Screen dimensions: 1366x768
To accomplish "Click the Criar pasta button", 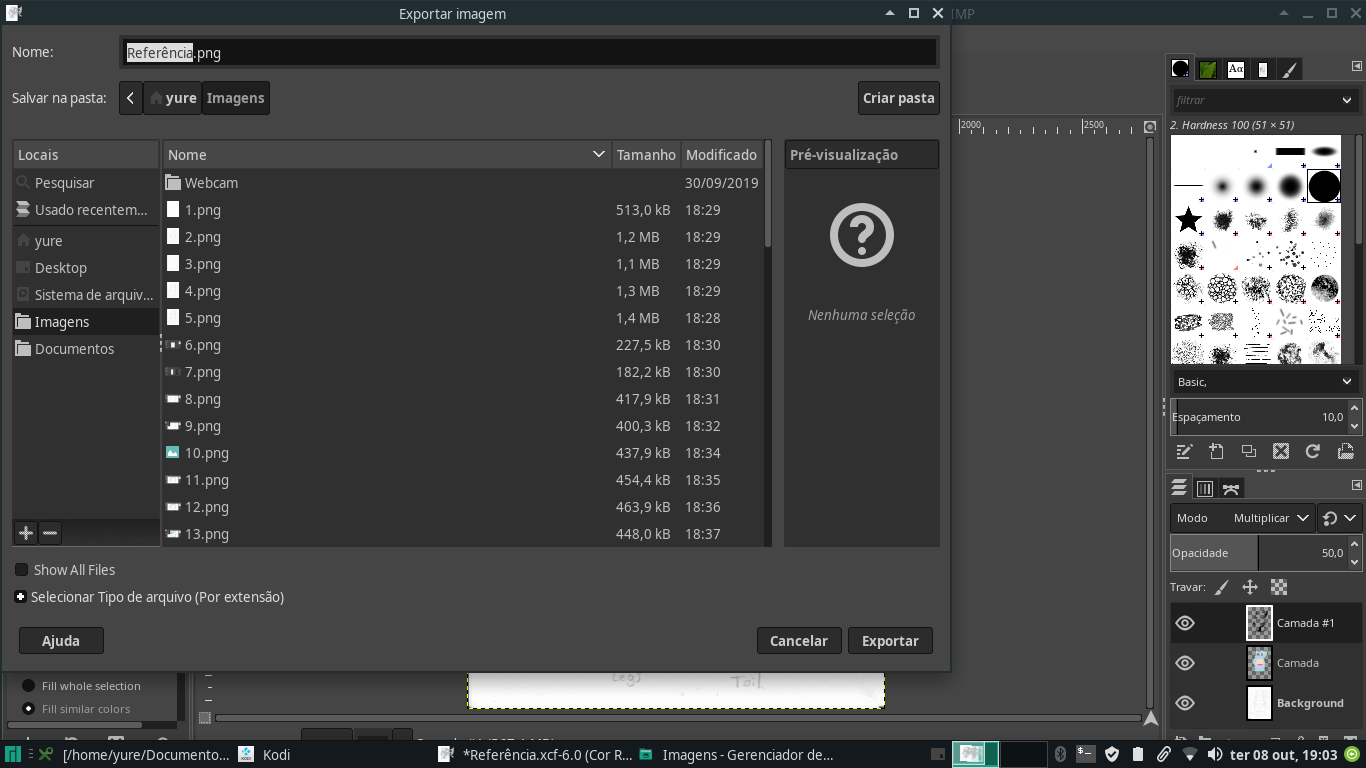I will pos(899,98).
